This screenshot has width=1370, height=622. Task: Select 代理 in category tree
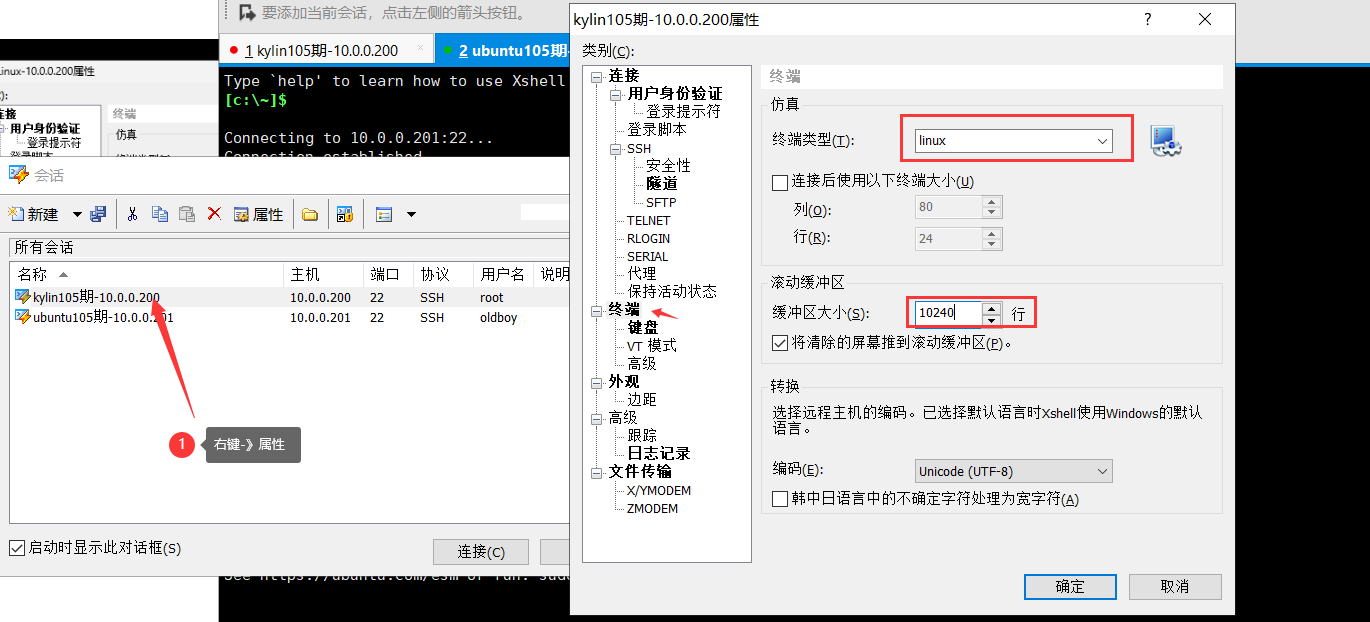pyautogui.click(x=642, y=274)
